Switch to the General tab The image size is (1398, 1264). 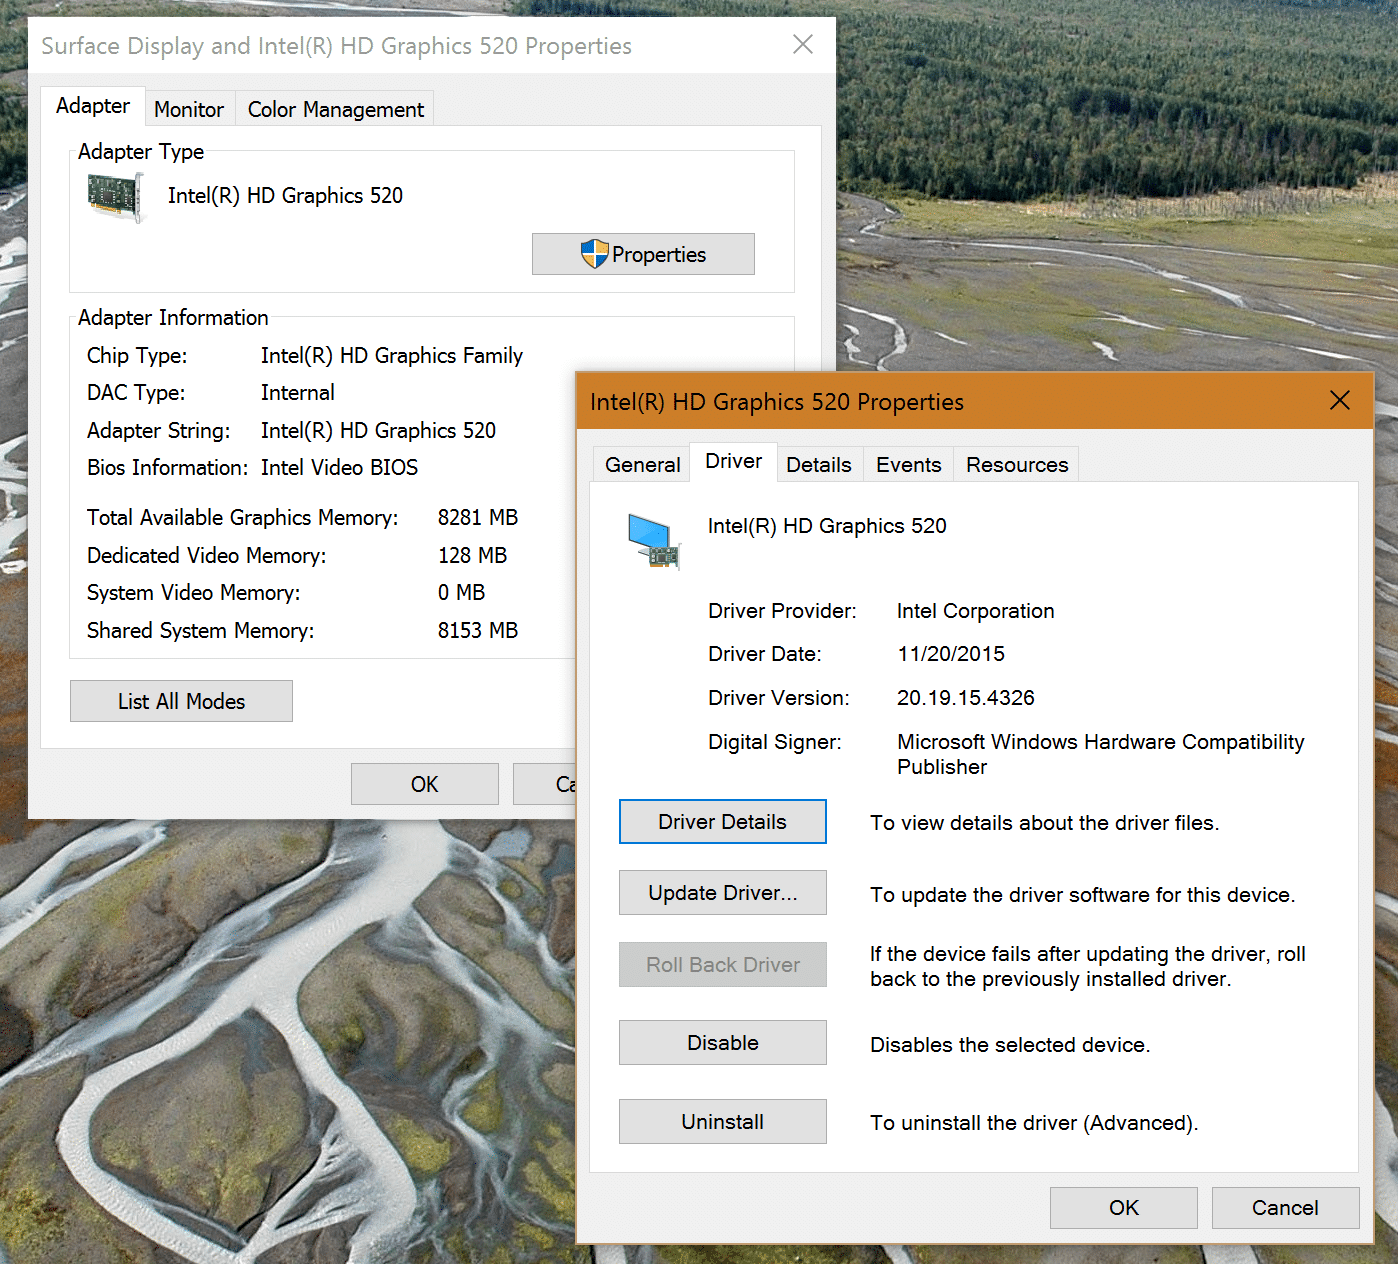pos(642,464)
